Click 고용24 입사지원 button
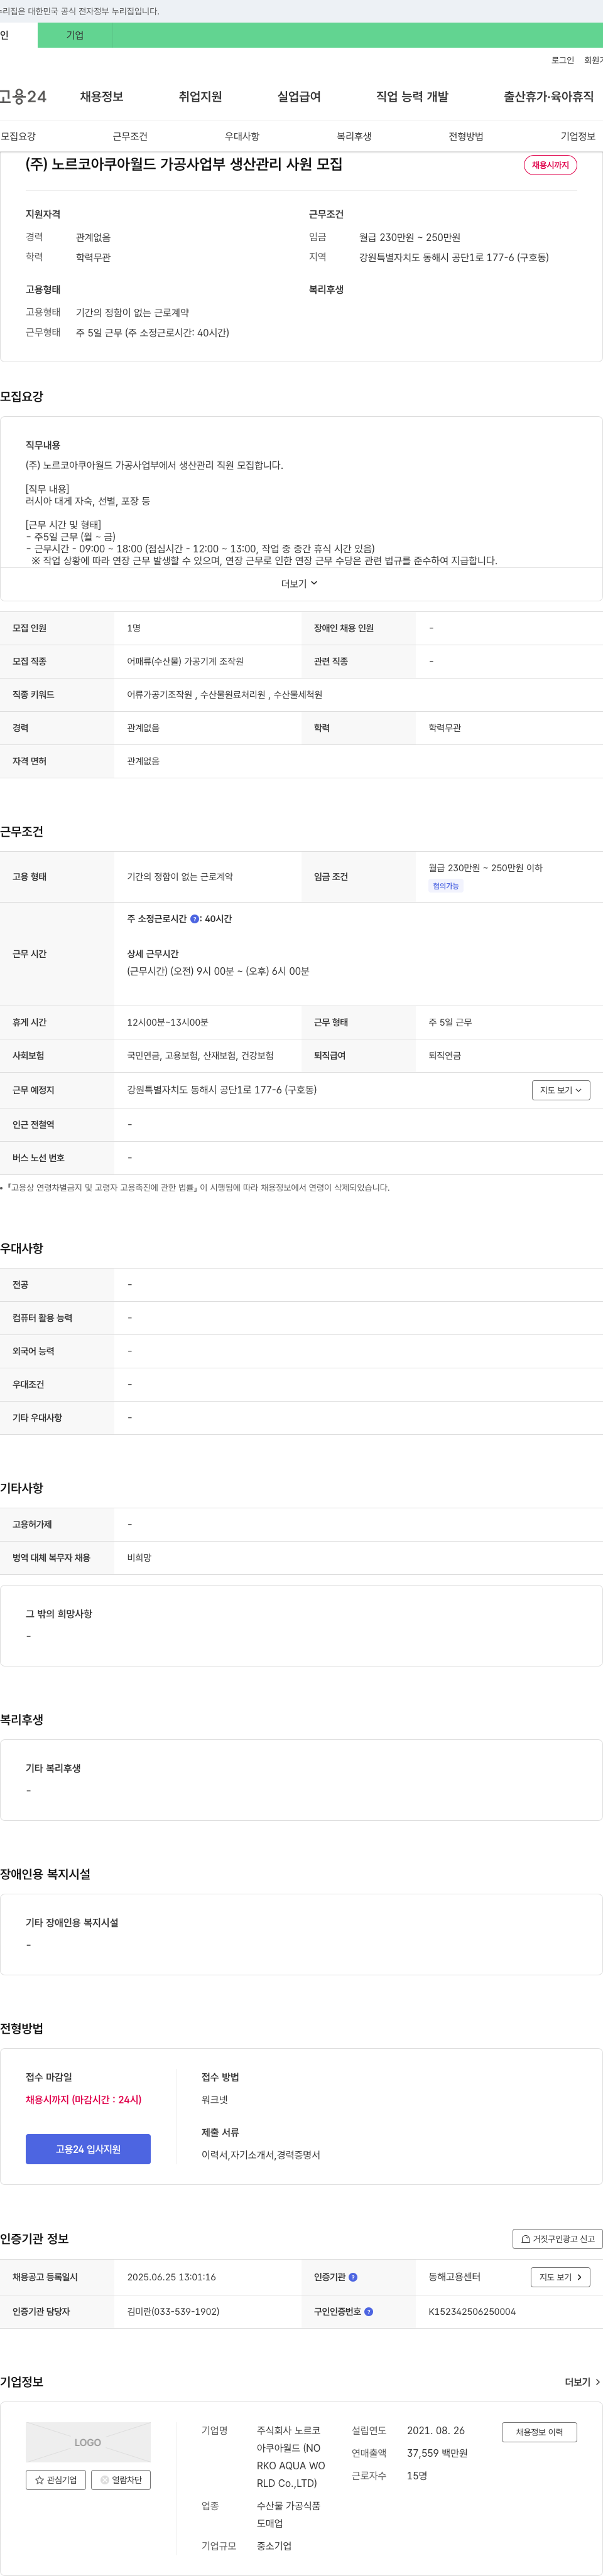 coord(88,2149)
